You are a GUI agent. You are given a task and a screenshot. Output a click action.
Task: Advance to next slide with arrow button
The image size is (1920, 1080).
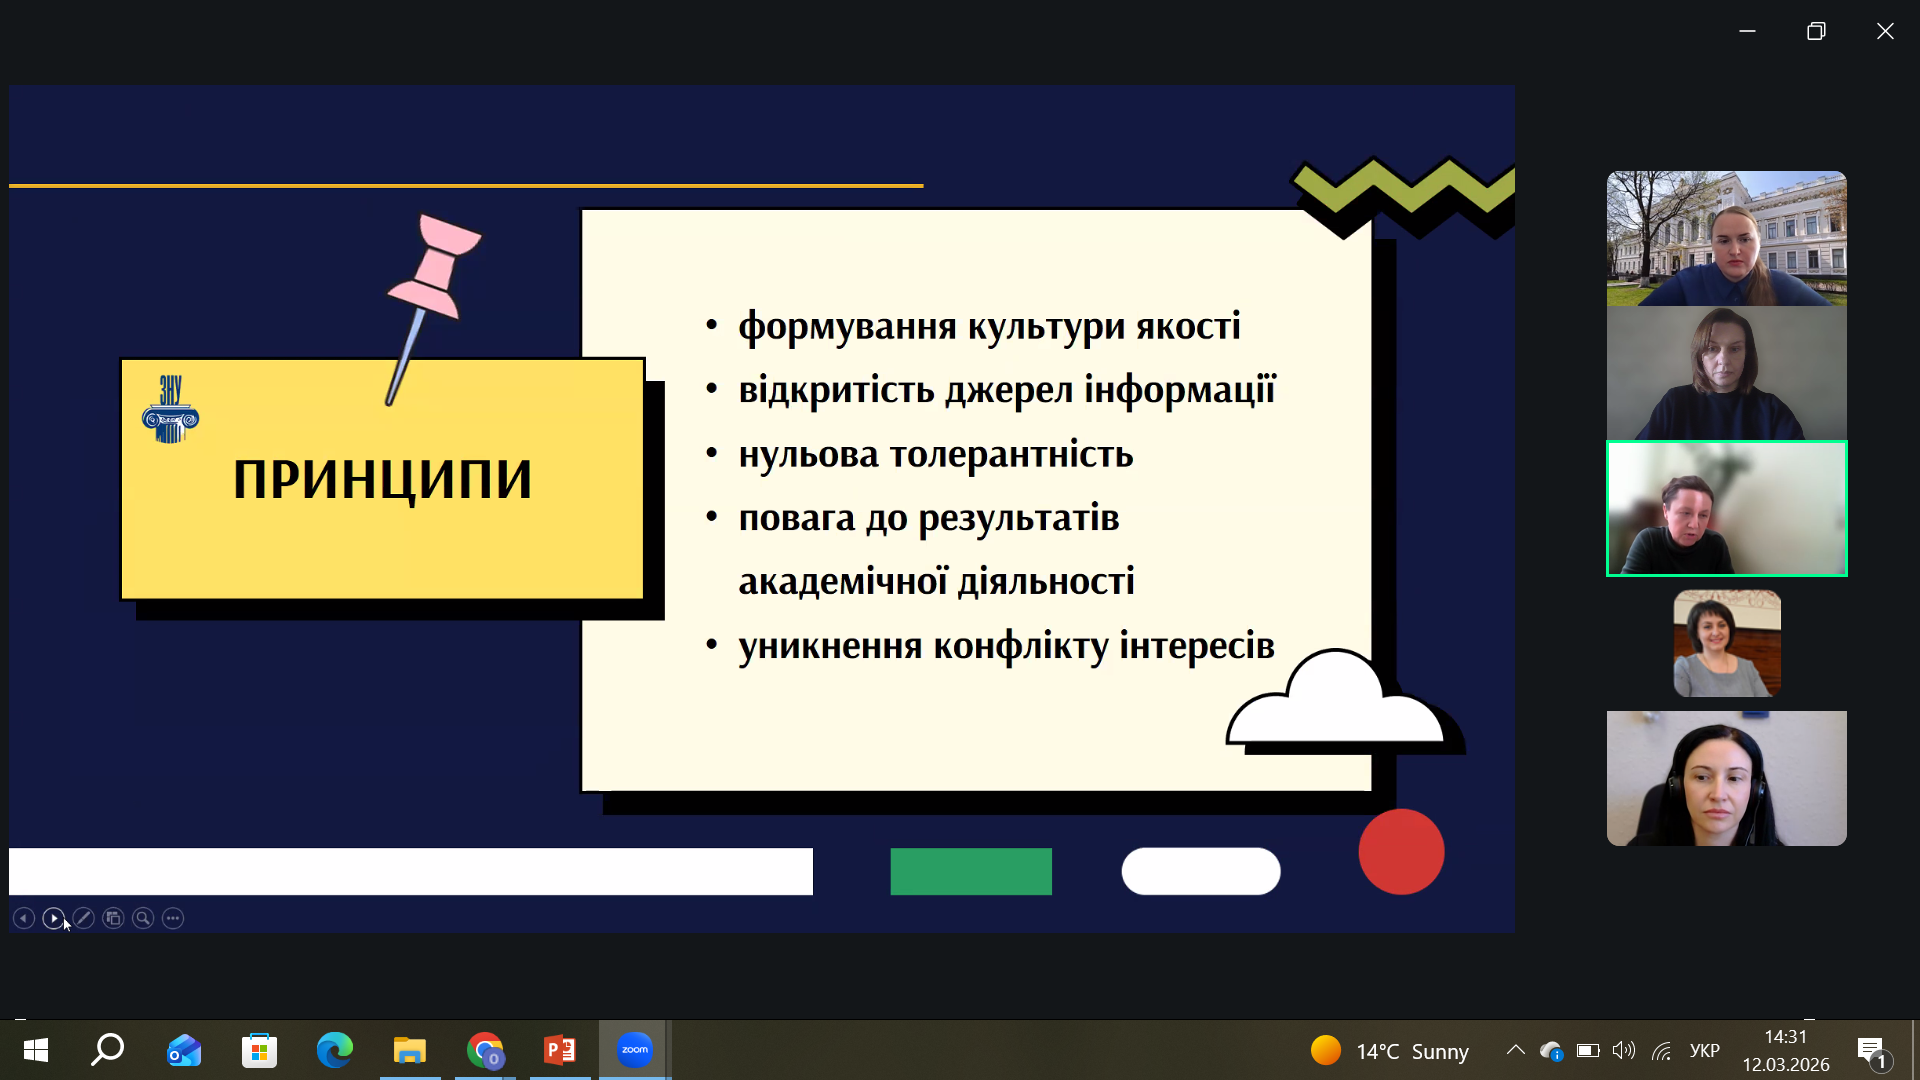tap(54, 918)
